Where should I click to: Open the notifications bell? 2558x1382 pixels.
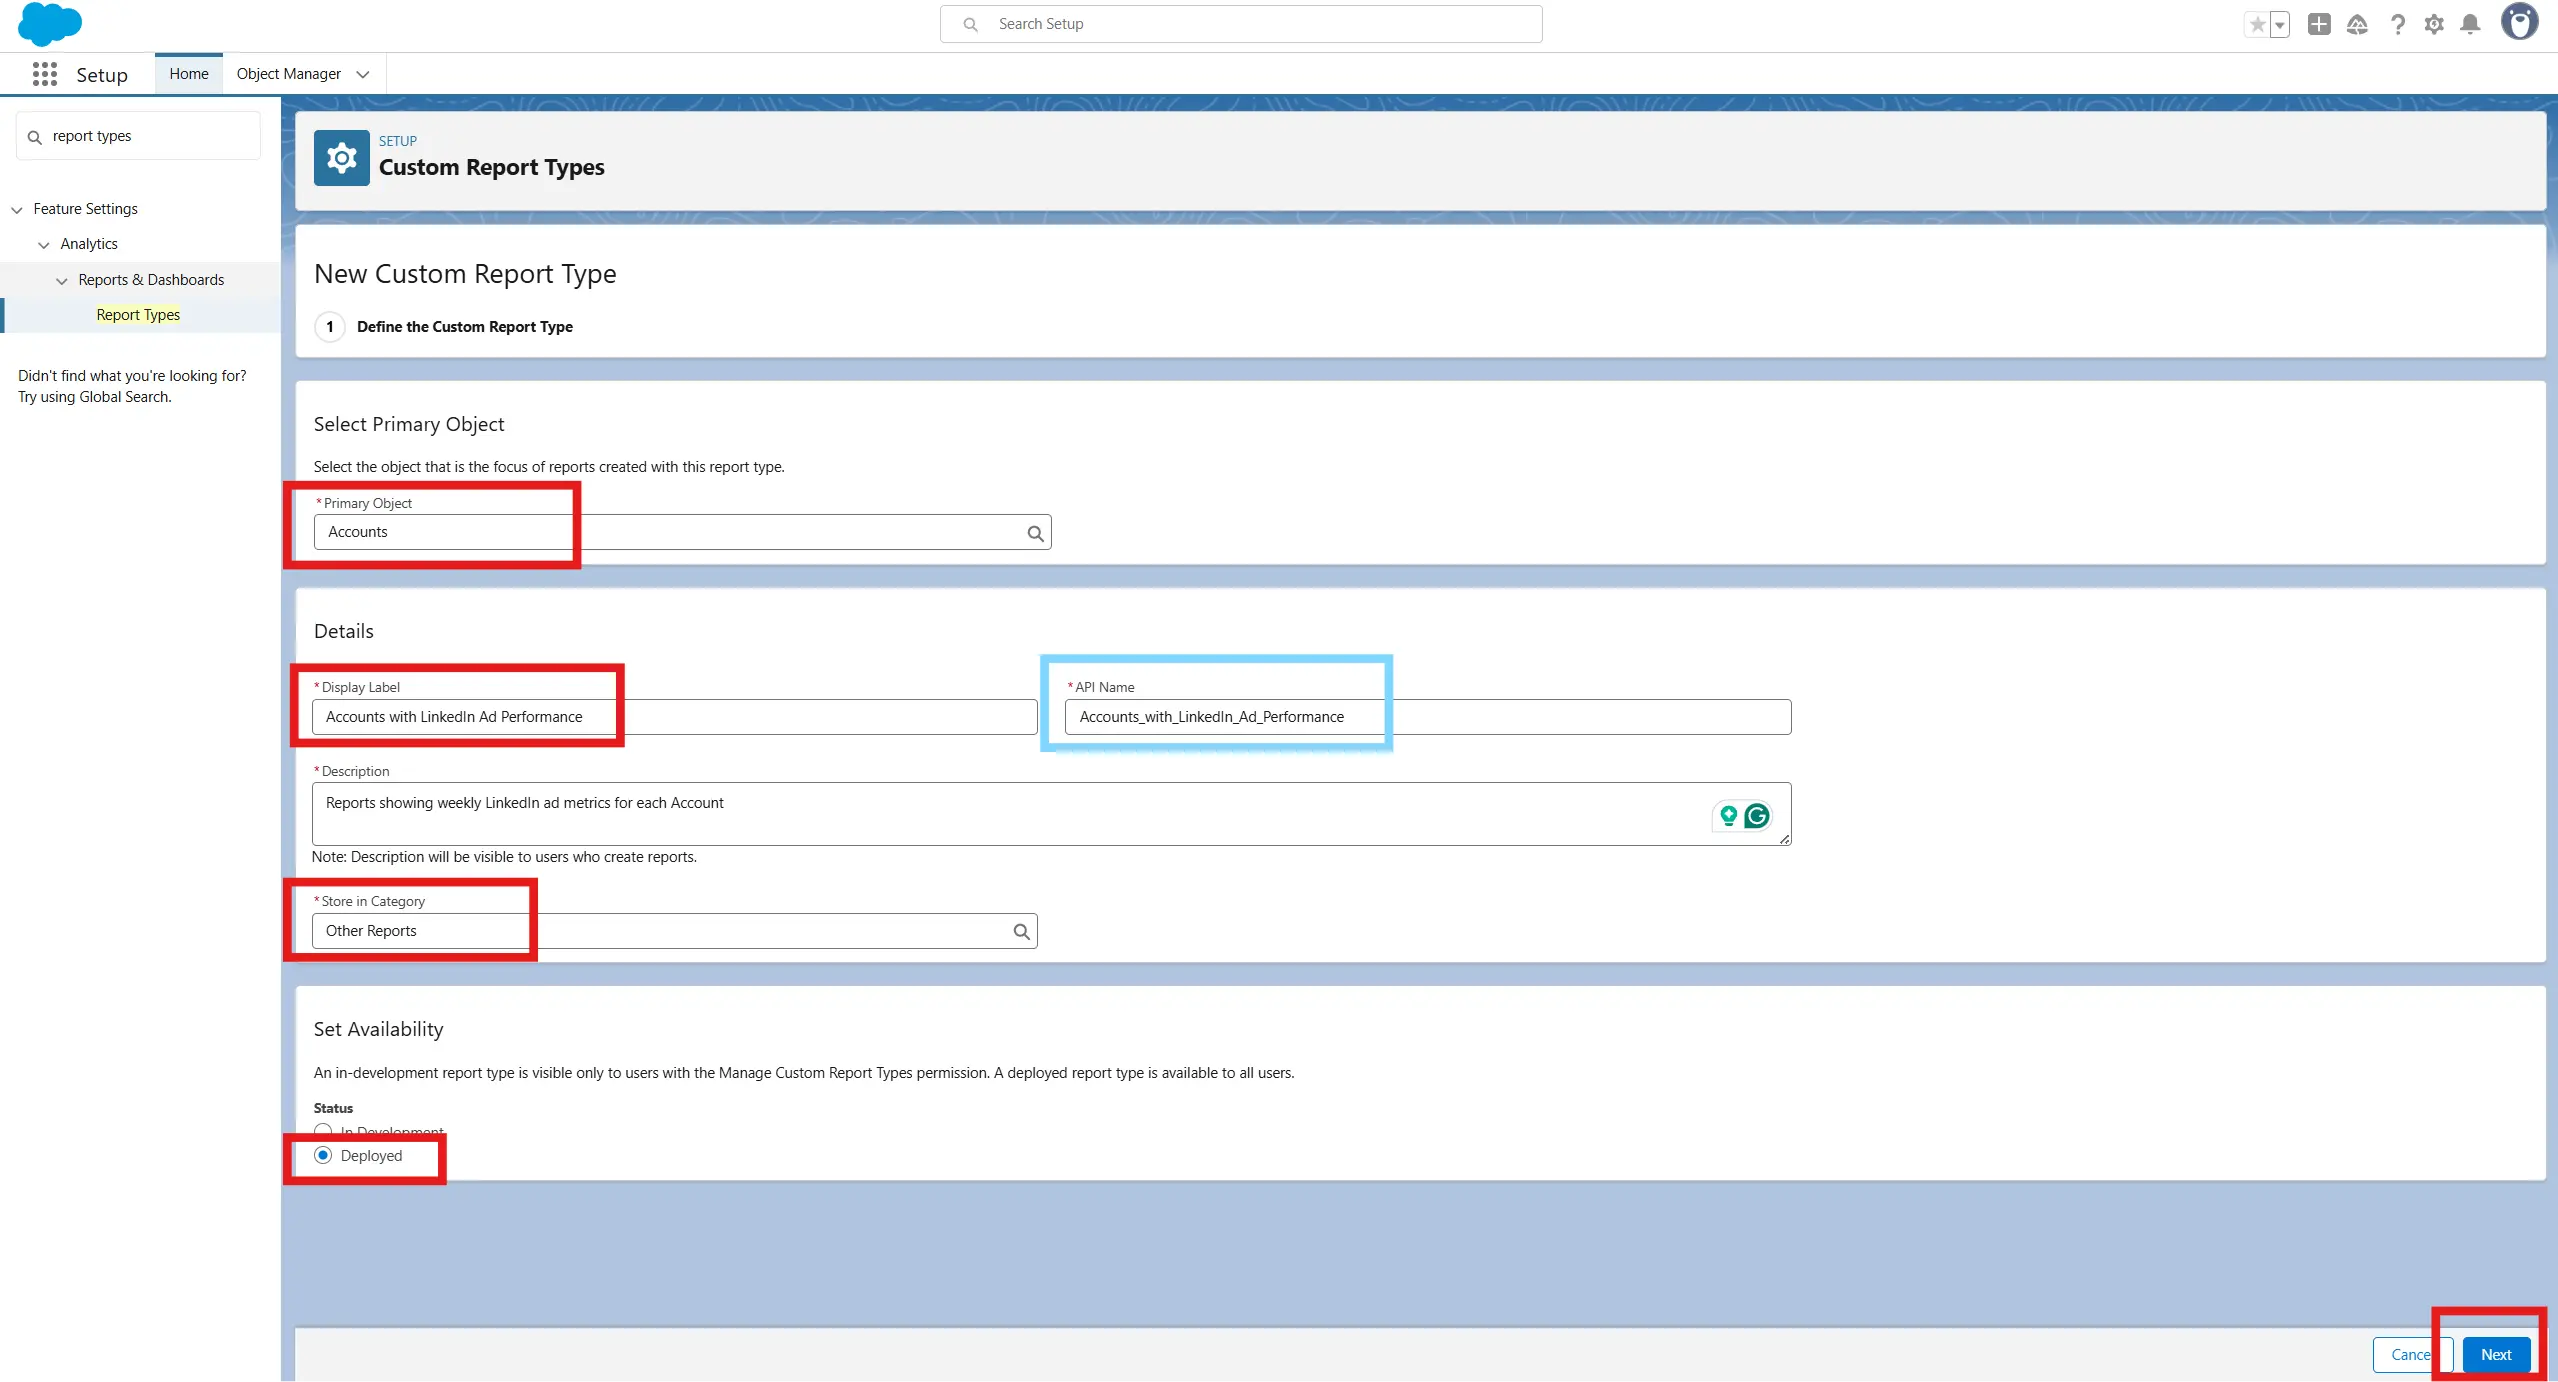point(2470,24)
